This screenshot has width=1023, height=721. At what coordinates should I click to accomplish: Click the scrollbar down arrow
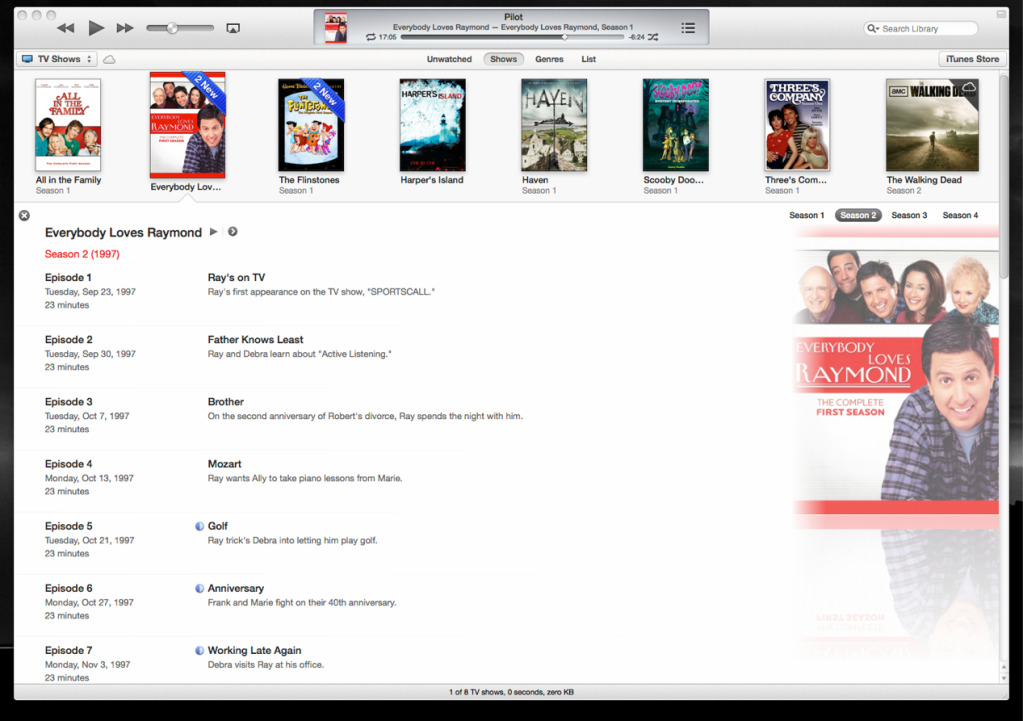(x=1003, y=679)
